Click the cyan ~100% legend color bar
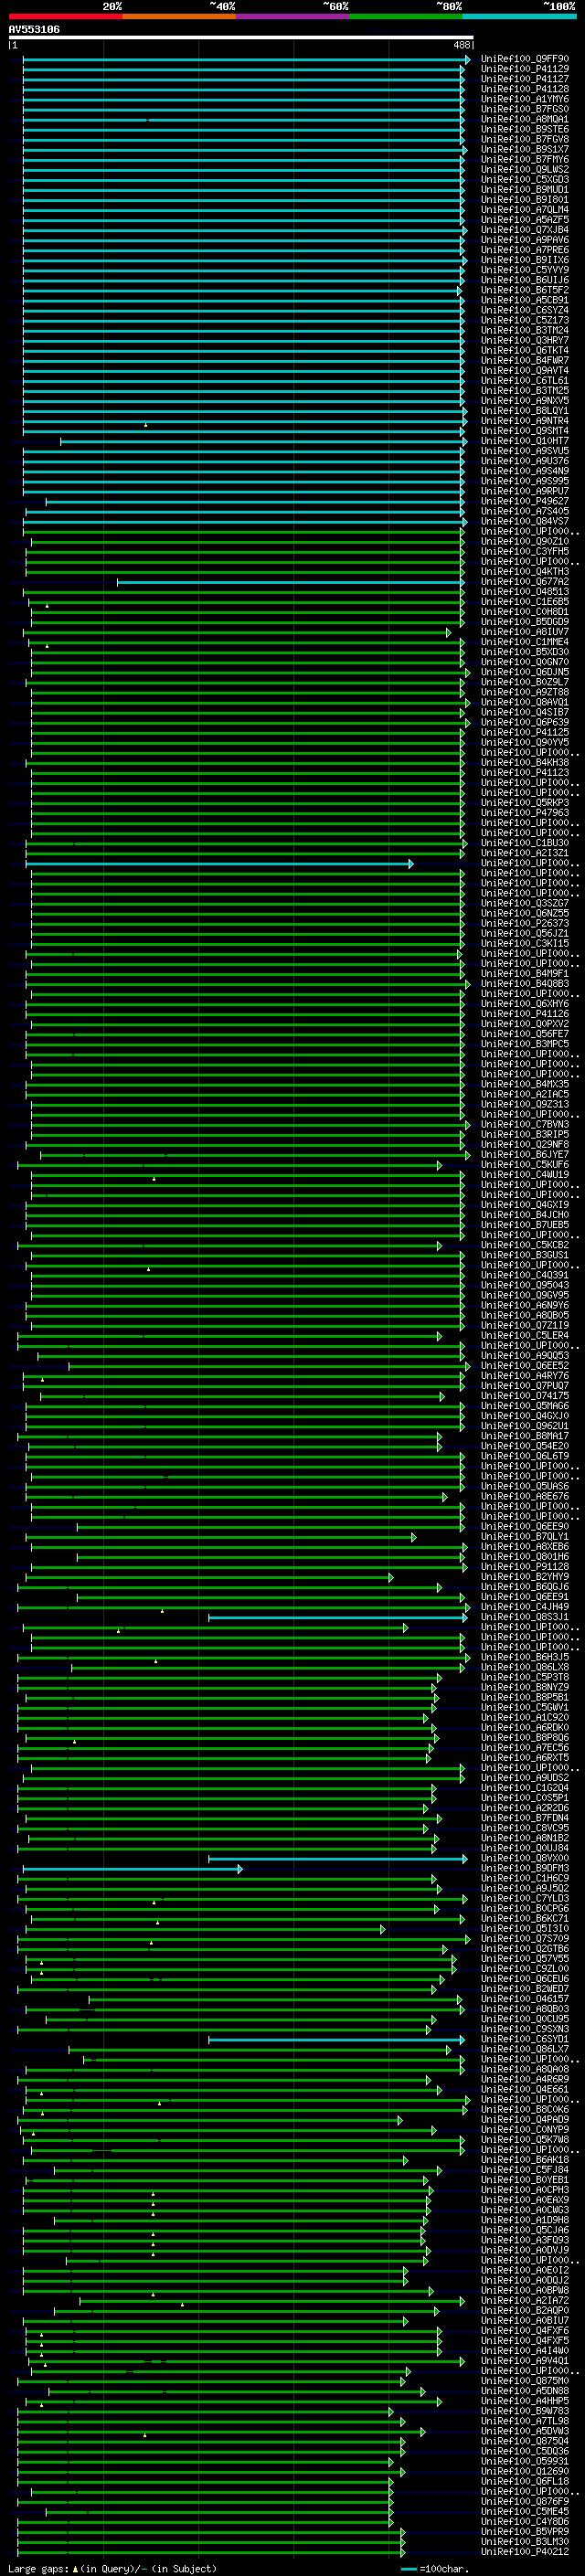This screenshot has height=2576, width=585. pyautogui.click(x=519, y=16)
